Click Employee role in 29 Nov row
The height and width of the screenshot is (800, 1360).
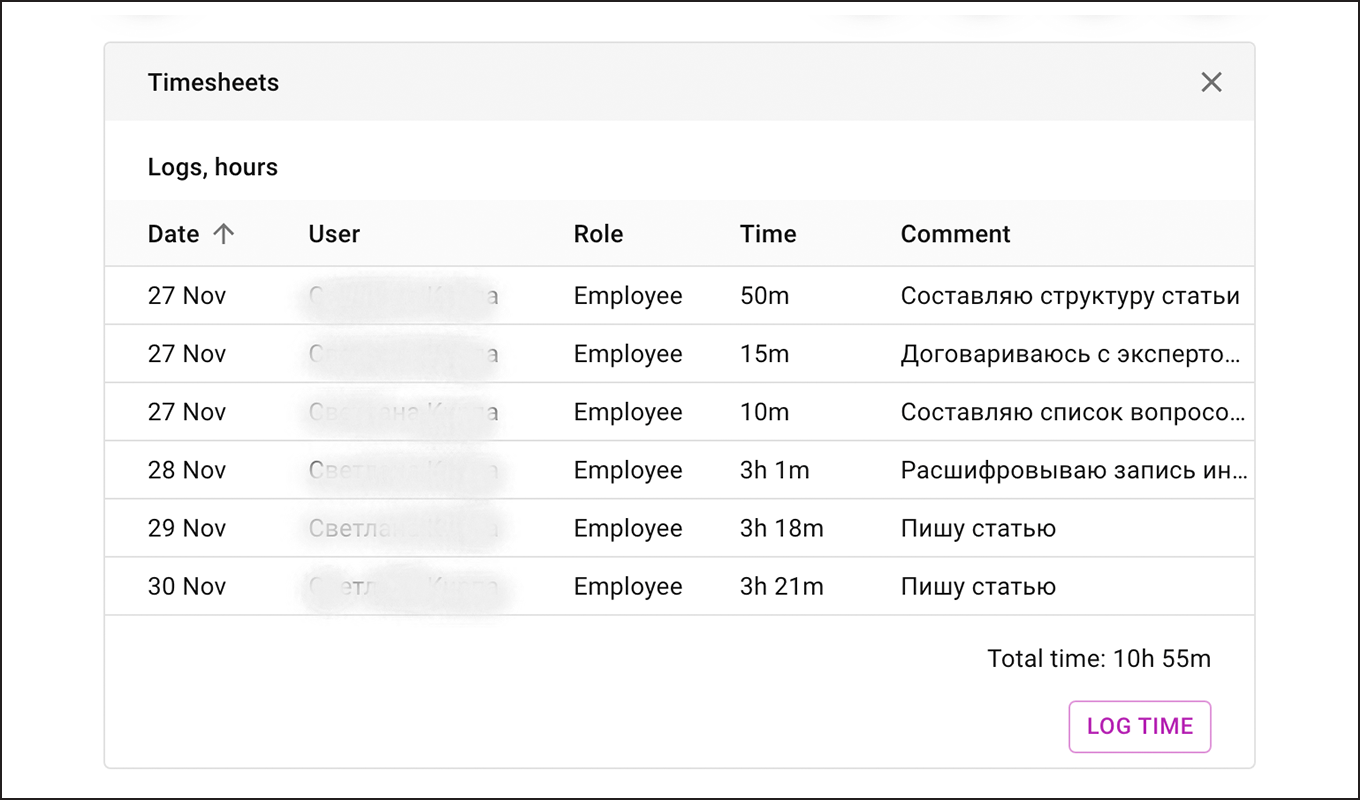(x=628, y=528)
